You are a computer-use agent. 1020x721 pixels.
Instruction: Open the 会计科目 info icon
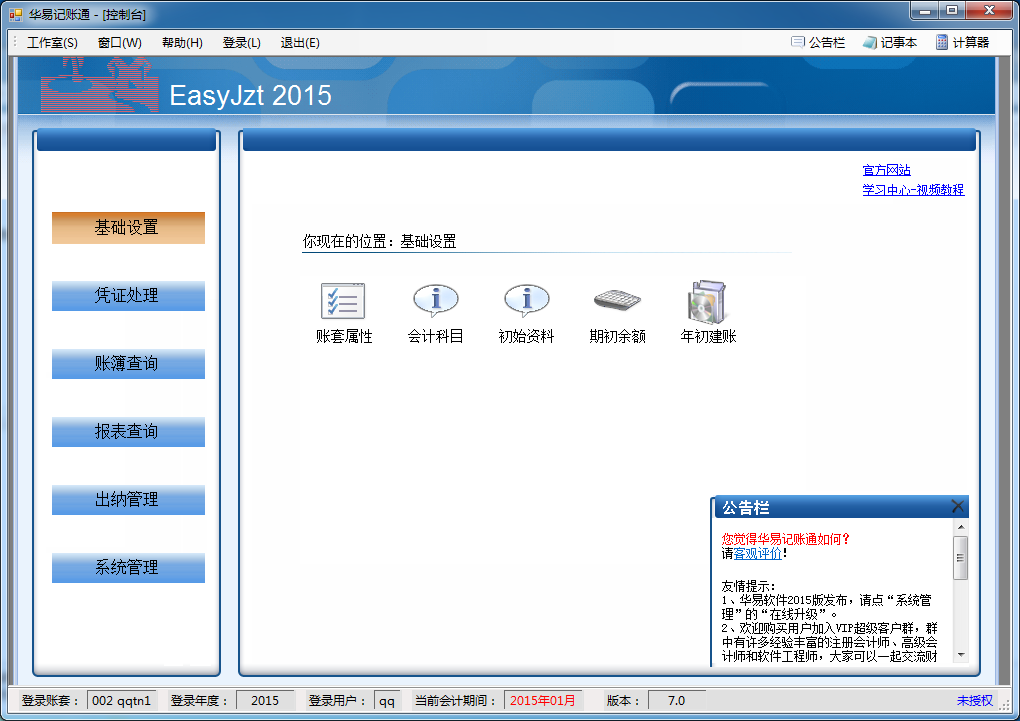click(x=435, y=301)
